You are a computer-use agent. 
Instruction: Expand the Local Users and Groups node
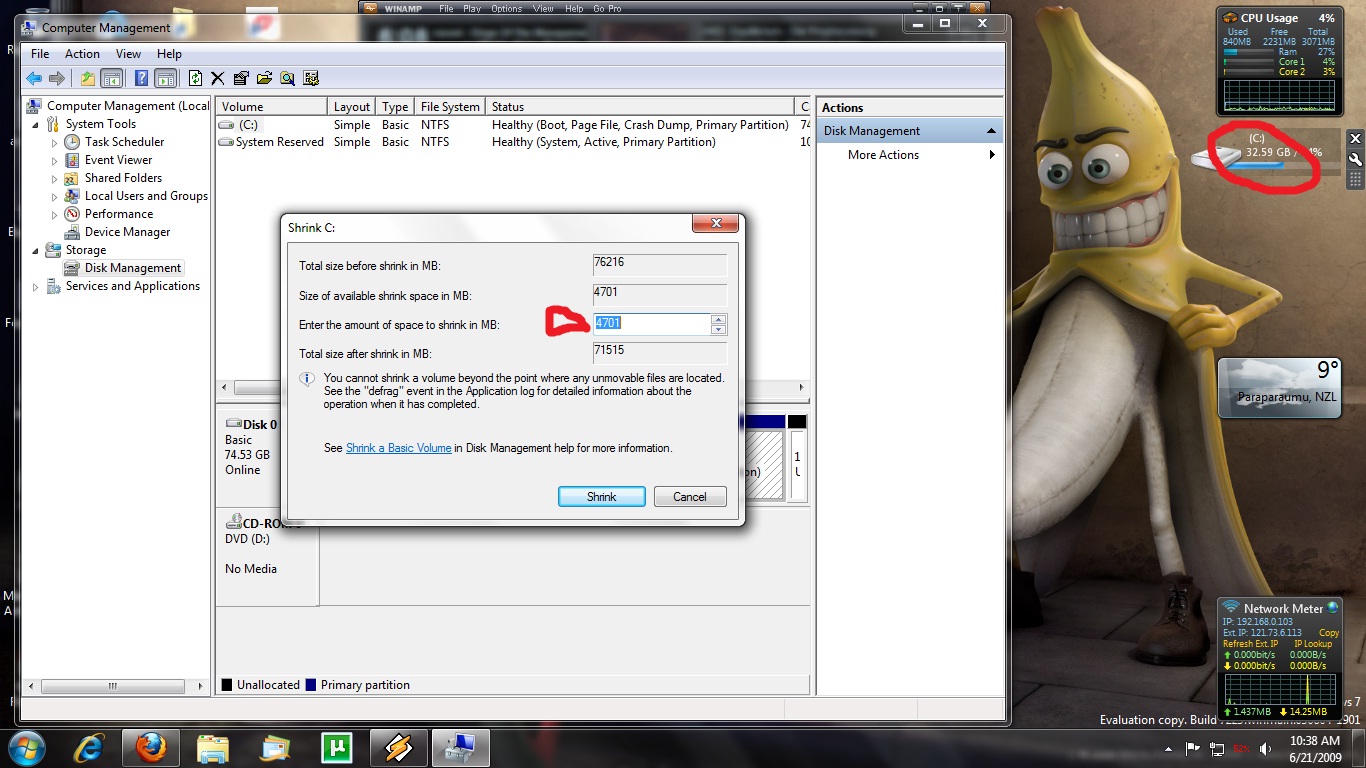(x=55, y=196)
